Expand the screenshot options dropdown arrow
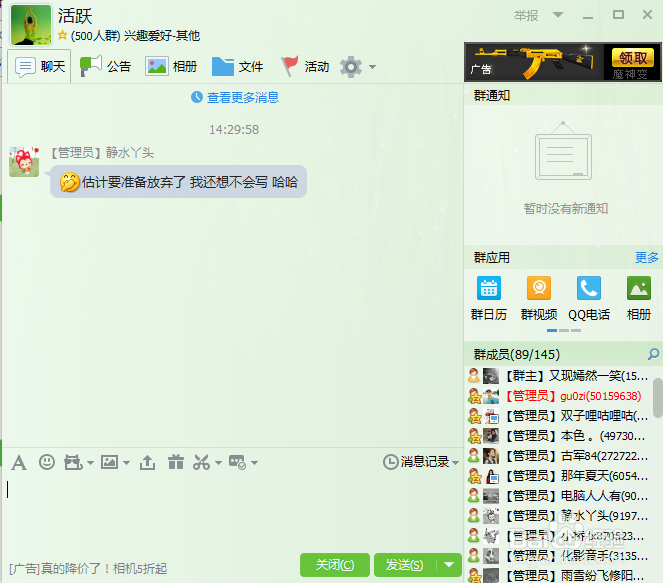 218,463
